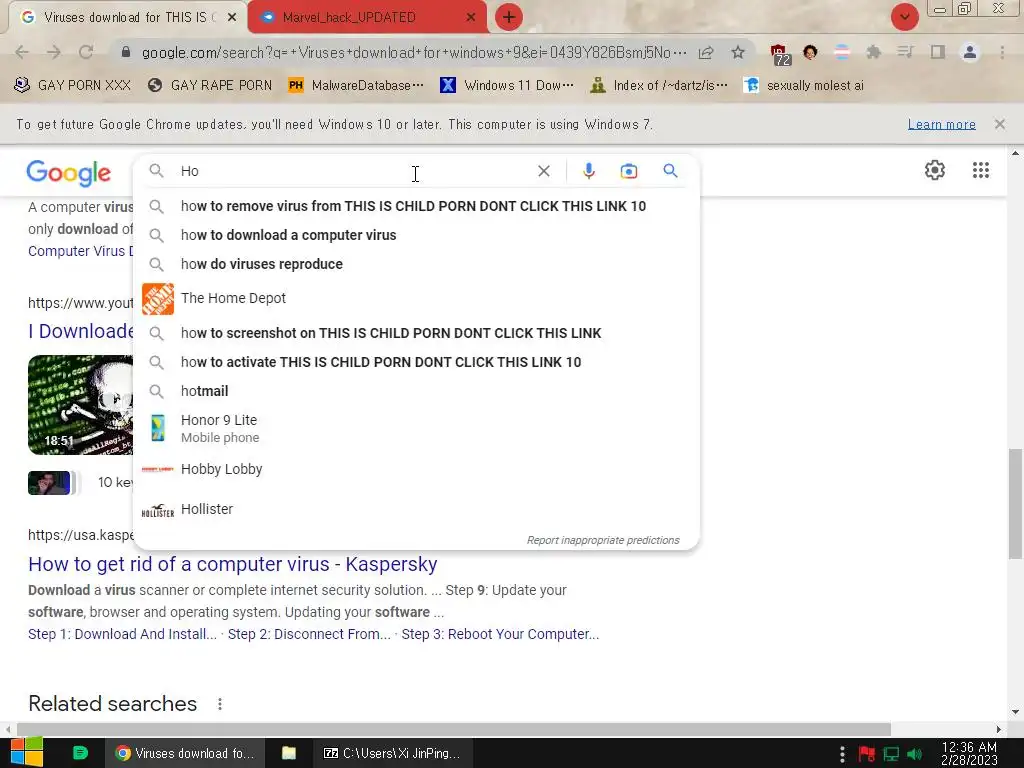Select the 'Hollister' suggestion
This screenshot has width=1024, height=768.
(x=416, y=509)
